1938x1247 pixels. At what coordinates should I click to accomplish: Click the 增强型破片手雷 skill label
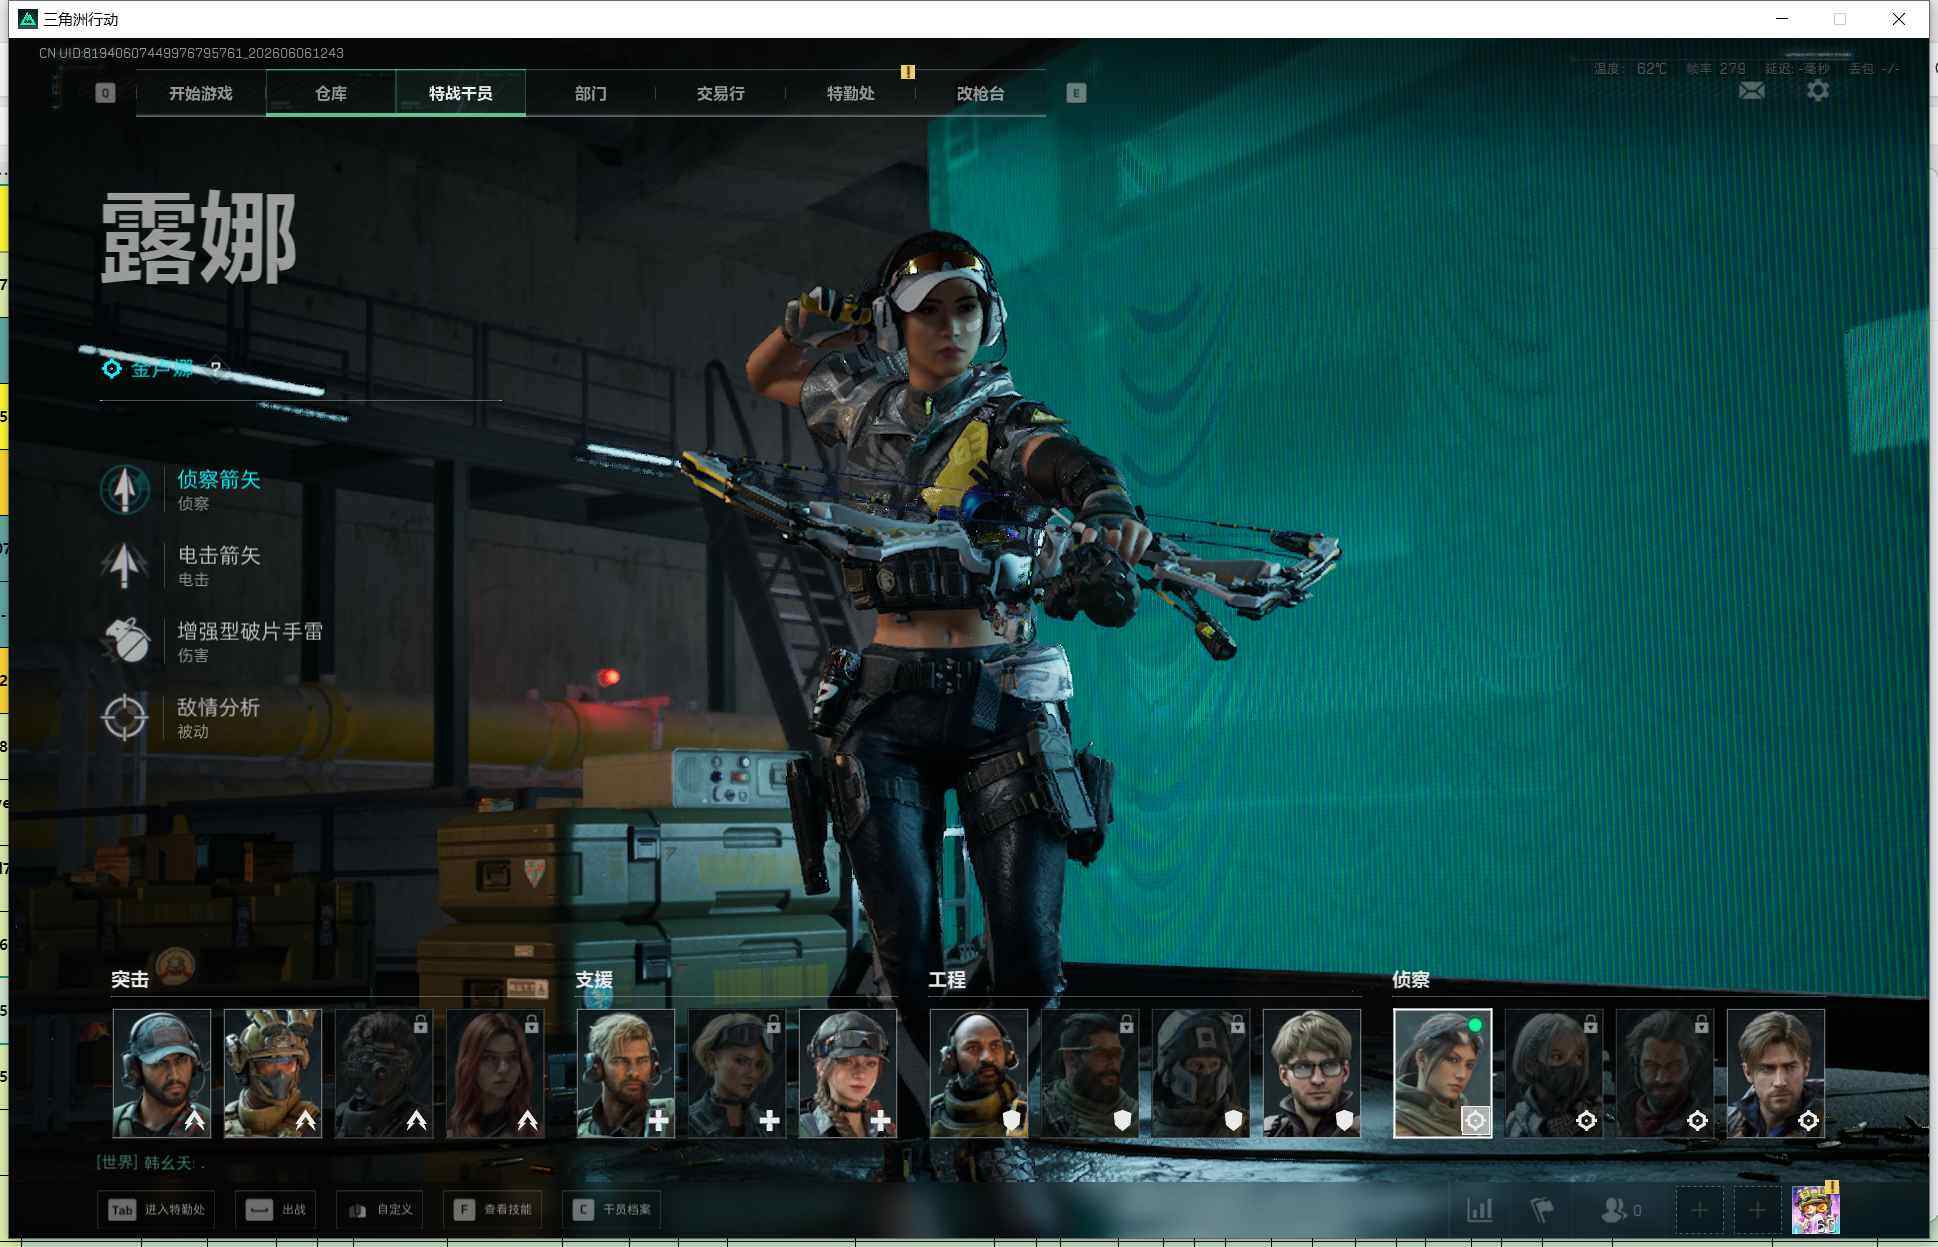(250, 631)
